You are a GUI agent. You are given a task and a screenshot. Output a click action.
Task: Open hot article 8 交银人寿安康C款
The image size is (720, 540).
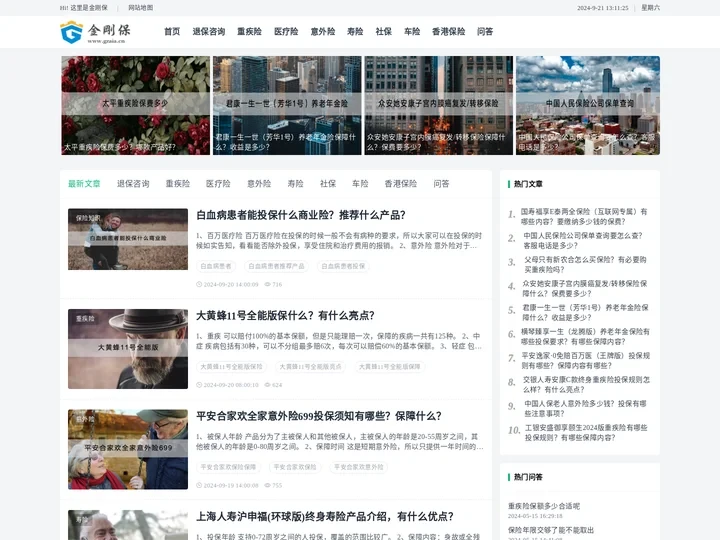point(586,384)
